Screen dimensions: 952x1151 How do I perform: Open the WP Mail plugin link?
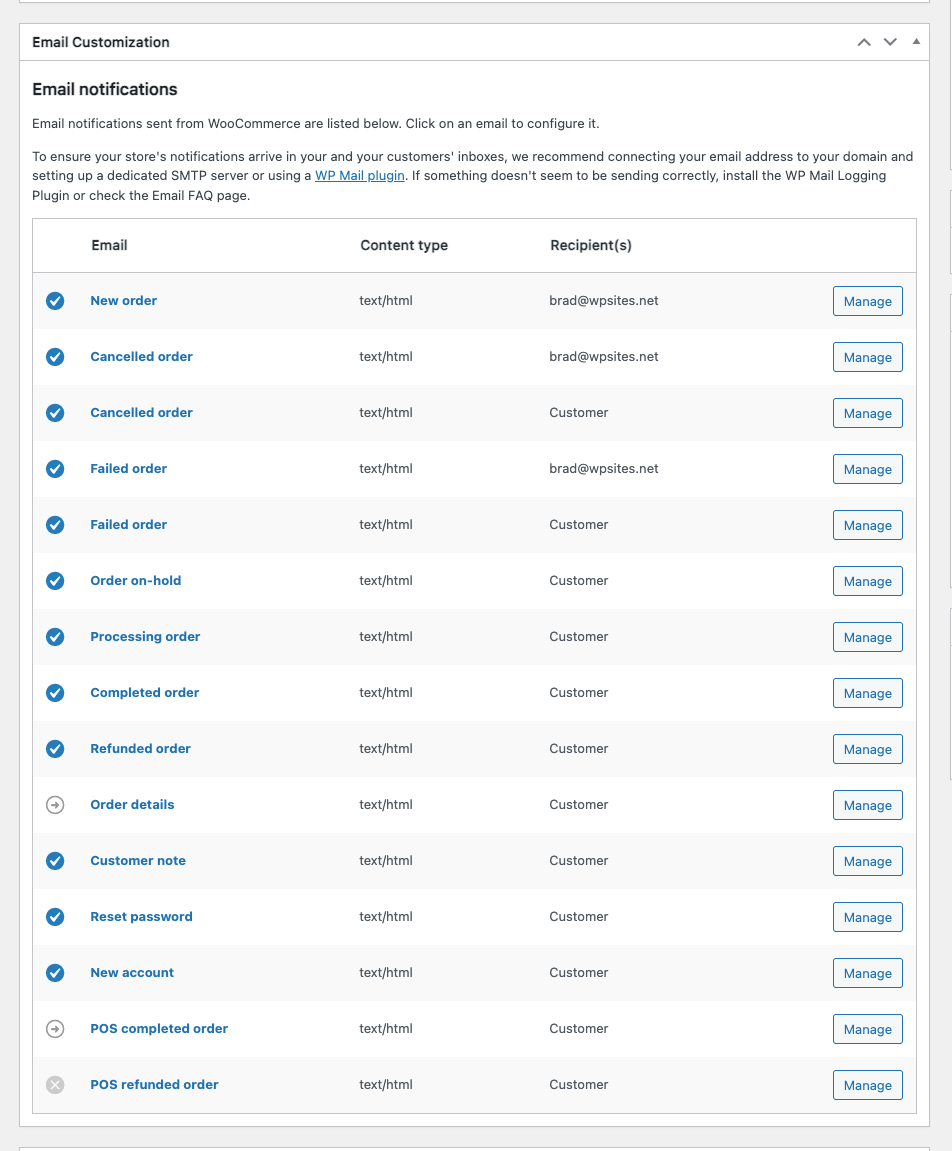pyautogui.click(x=360, y=176)
